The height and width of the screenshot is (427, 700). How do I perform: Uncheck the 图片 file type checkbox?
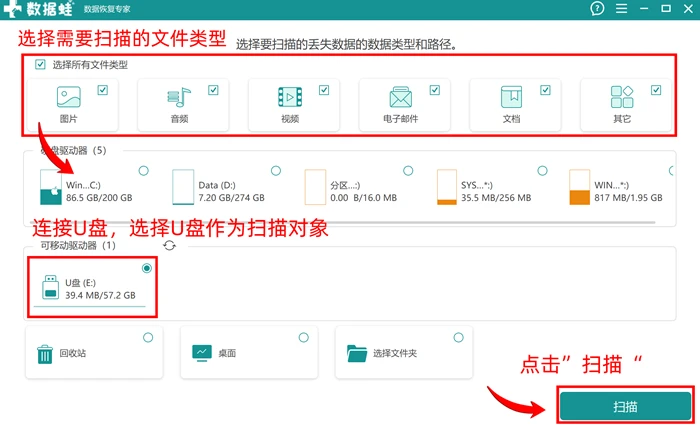[x=103, y=90]
